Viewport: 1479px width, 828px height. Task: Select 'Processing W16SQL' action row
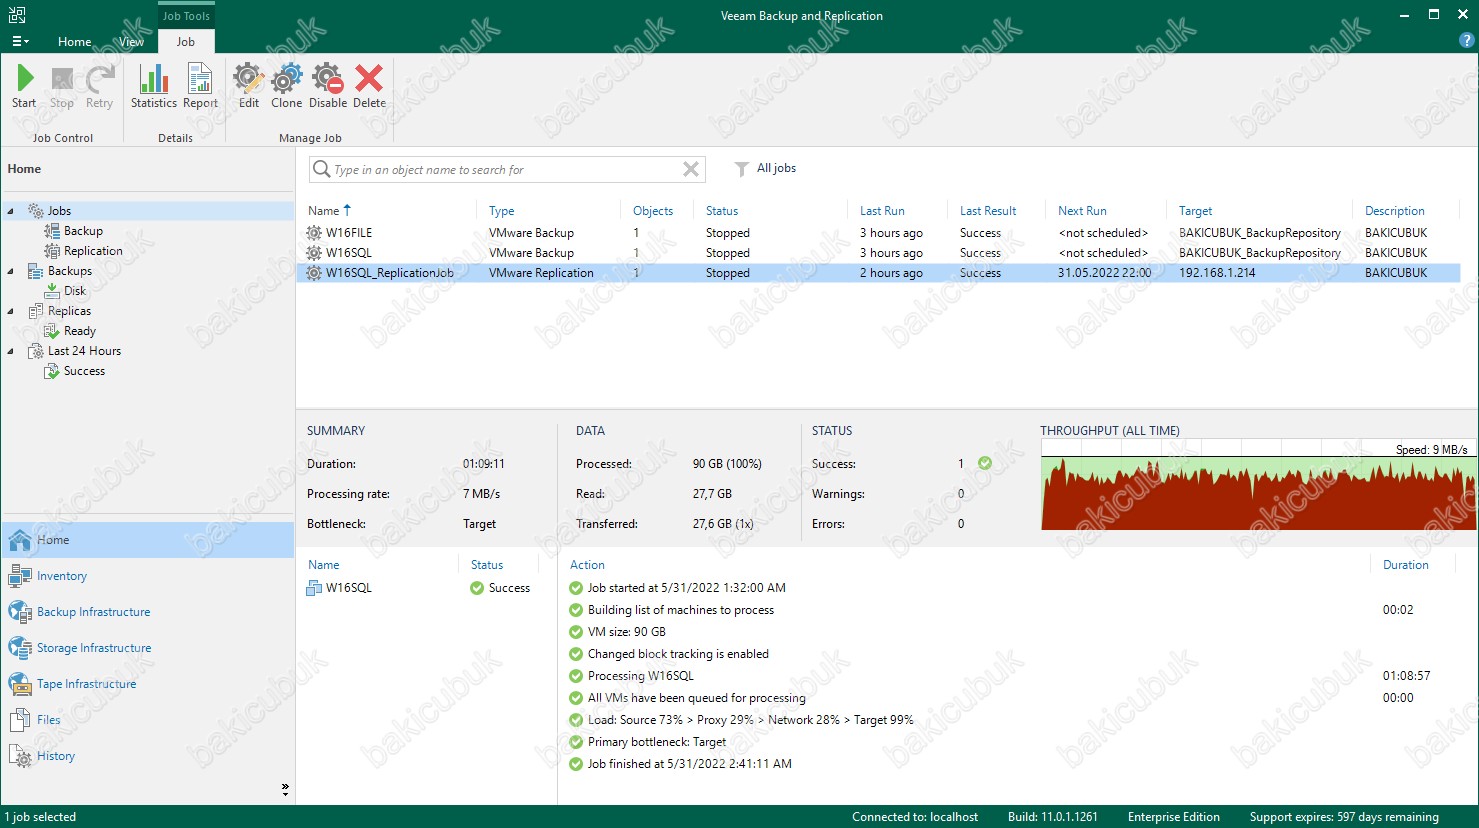coord(640,676)
